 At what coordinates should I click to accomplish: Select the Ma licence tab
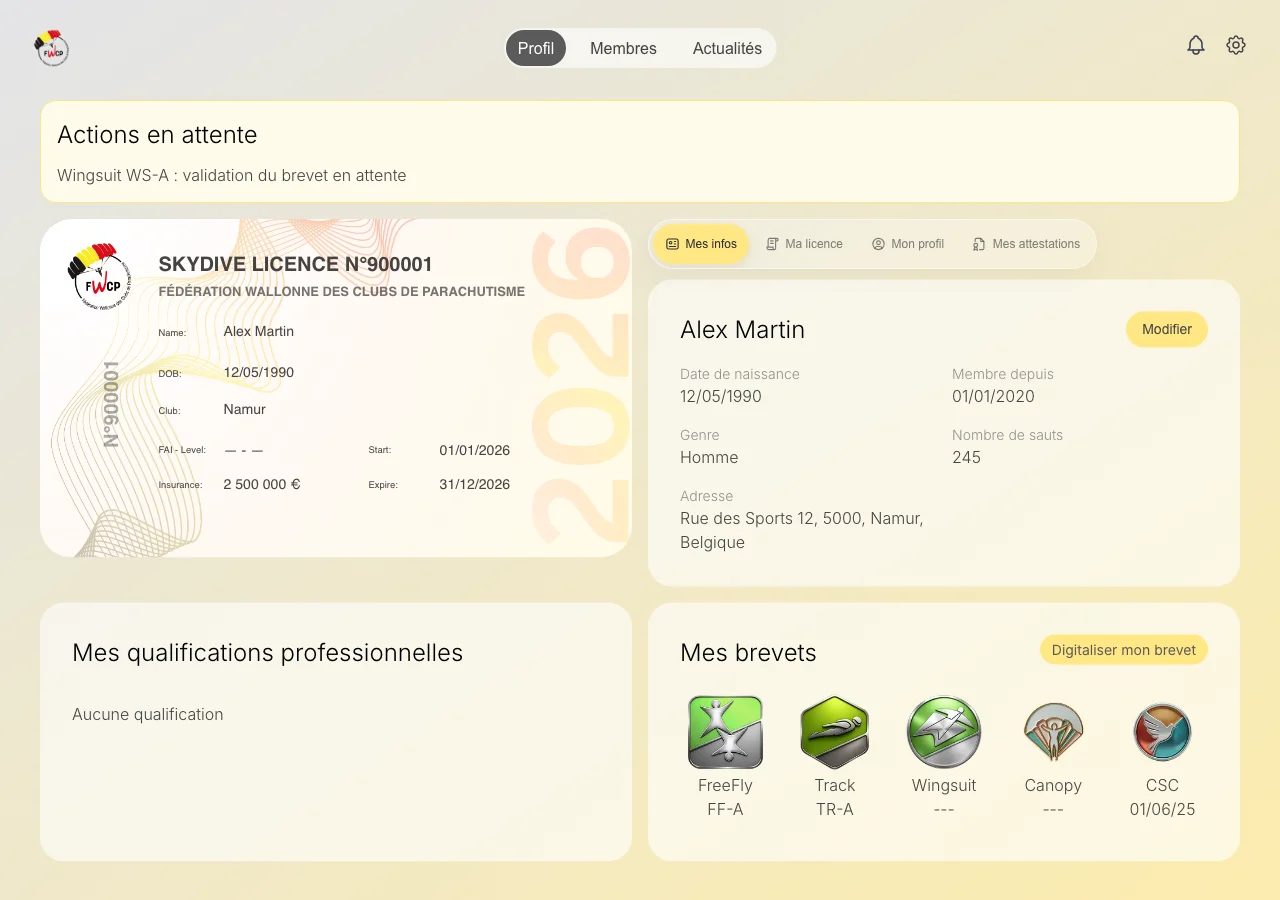[804, 244]
